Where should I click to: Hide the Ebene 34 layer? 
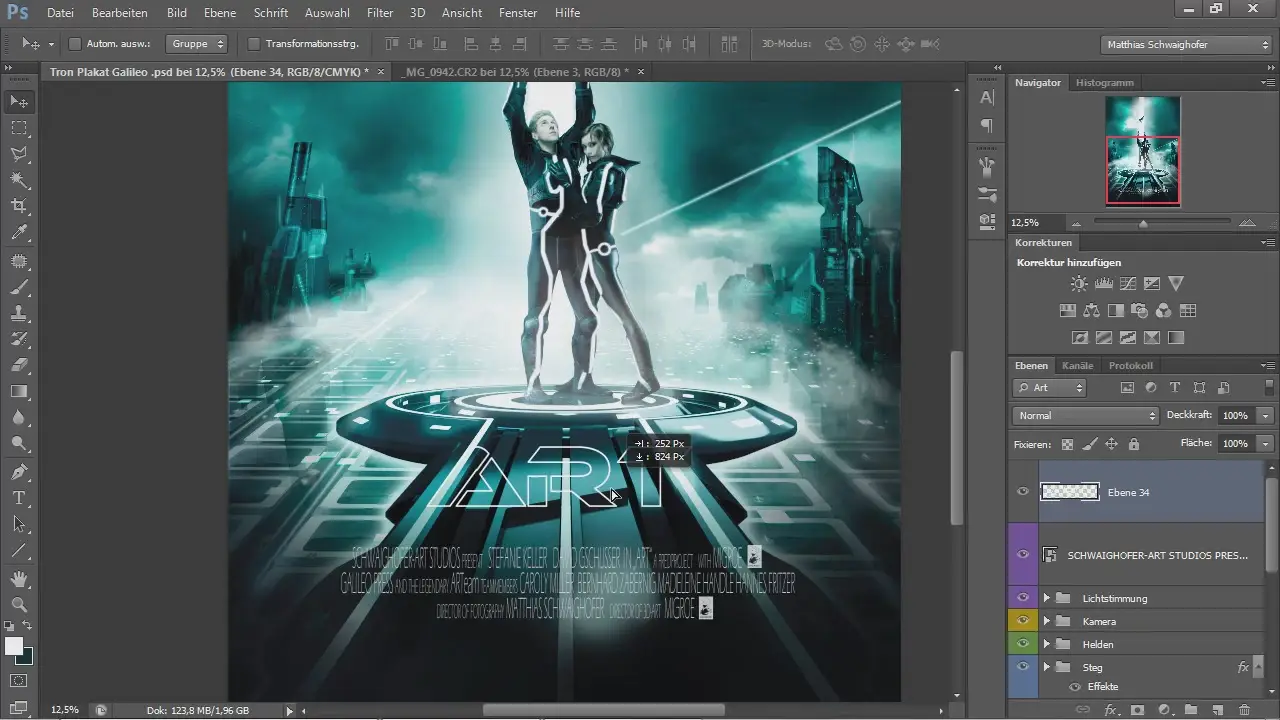[x=1022, y=492]
